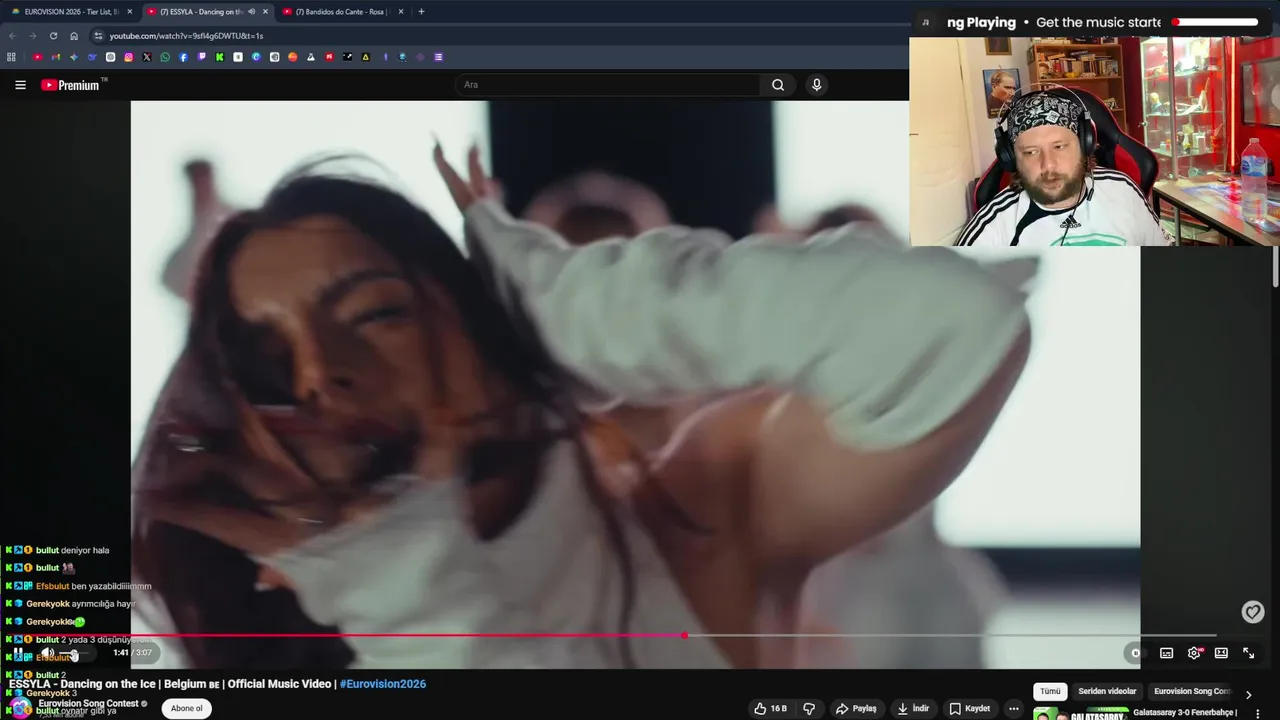This screenshot has width=1280, height=720.
Task: Open the Twitch bookmark icon
Action: [201, 57]
